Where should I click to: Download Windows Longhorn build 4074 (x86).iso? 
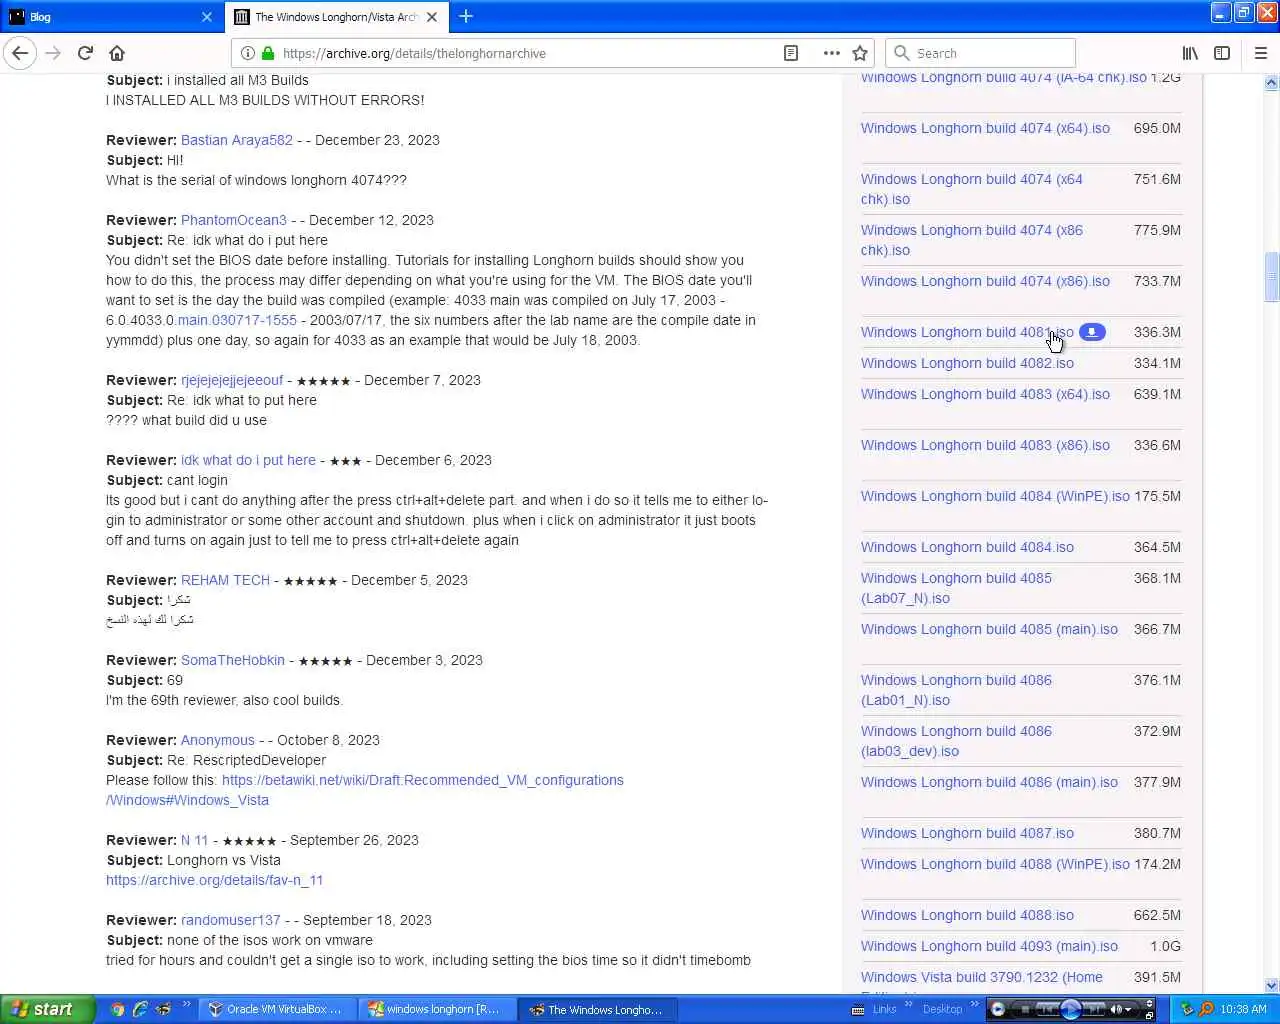pos(985,281)
